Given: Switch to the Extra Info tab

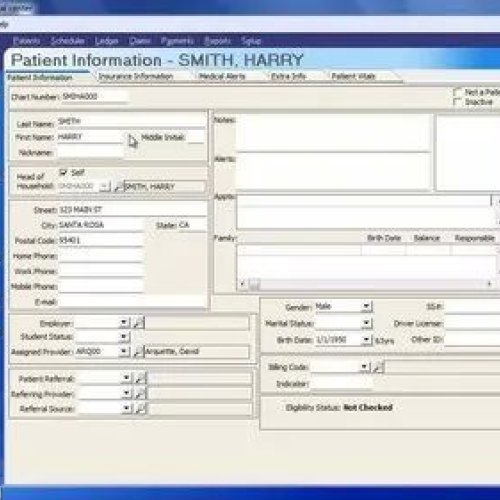Looking at the screenshot, I should click(x=288, y=76).
